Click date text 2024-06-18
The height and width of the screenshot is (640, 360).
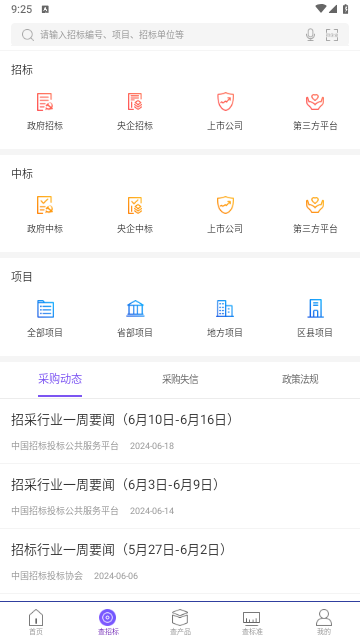pyautogui.click(x=152, y=446)
